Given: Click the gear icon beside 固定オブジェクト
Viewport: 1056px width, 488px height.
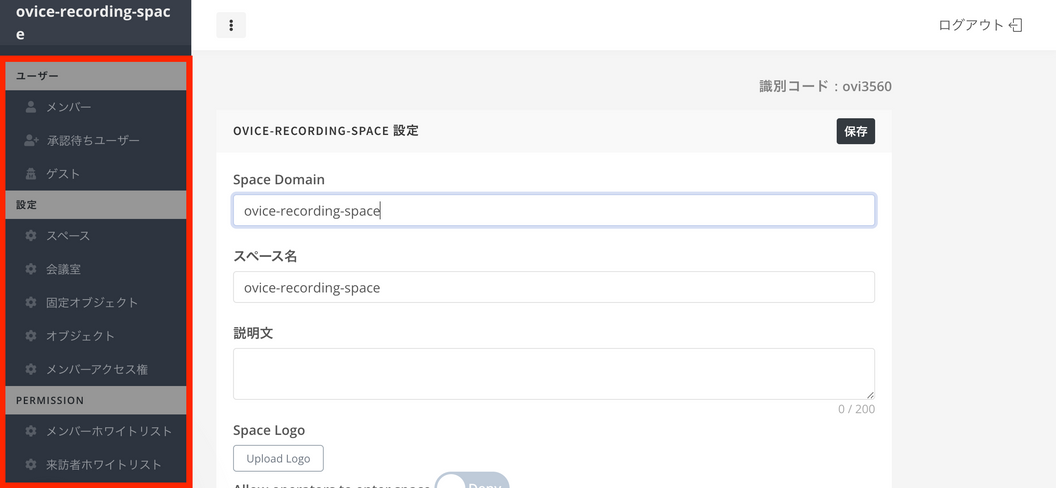Looking at the screenshot, I should tap(30, 302).
